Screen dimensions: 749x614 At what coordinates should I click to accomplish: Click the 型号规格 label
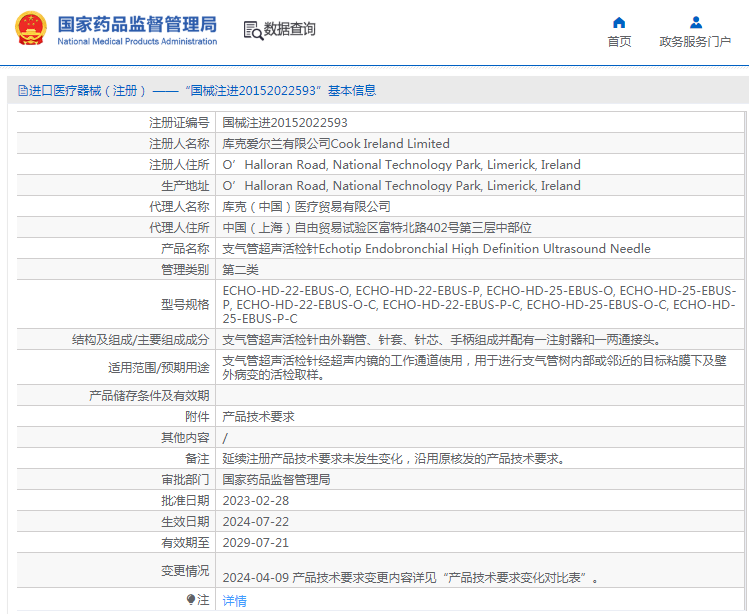185,305
